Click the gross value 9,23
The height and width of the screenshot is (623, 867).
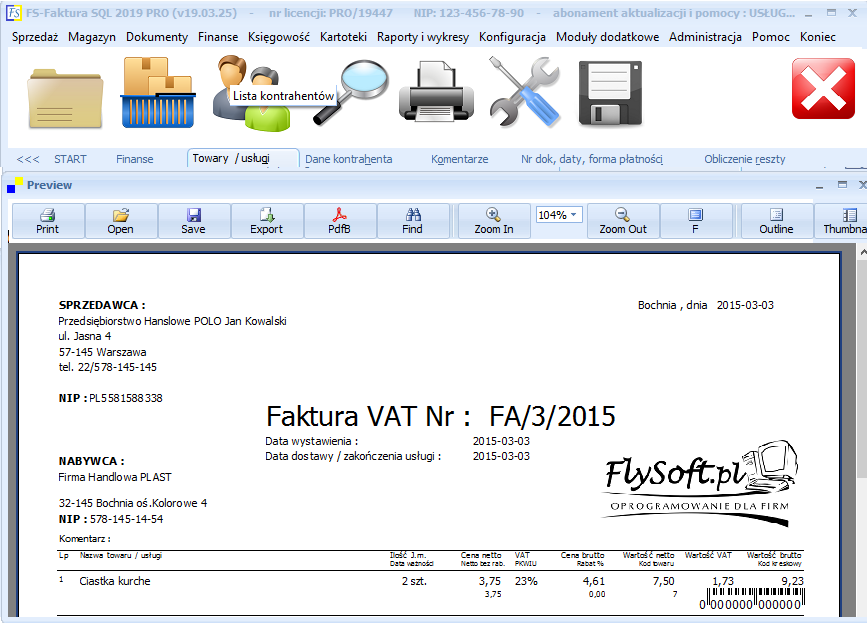point(792,581)
